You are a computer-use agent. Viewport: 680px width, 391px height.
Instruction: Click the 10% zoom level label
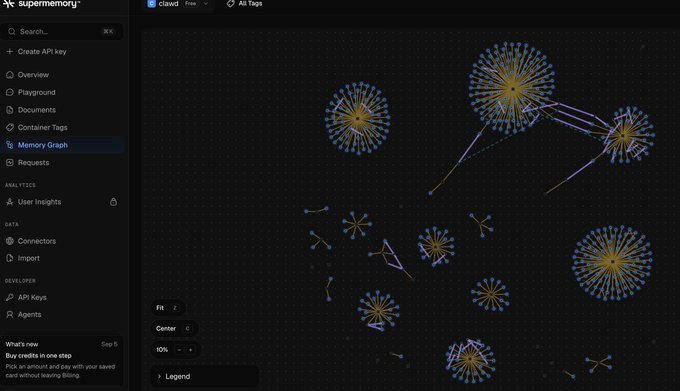click(162, 350)
